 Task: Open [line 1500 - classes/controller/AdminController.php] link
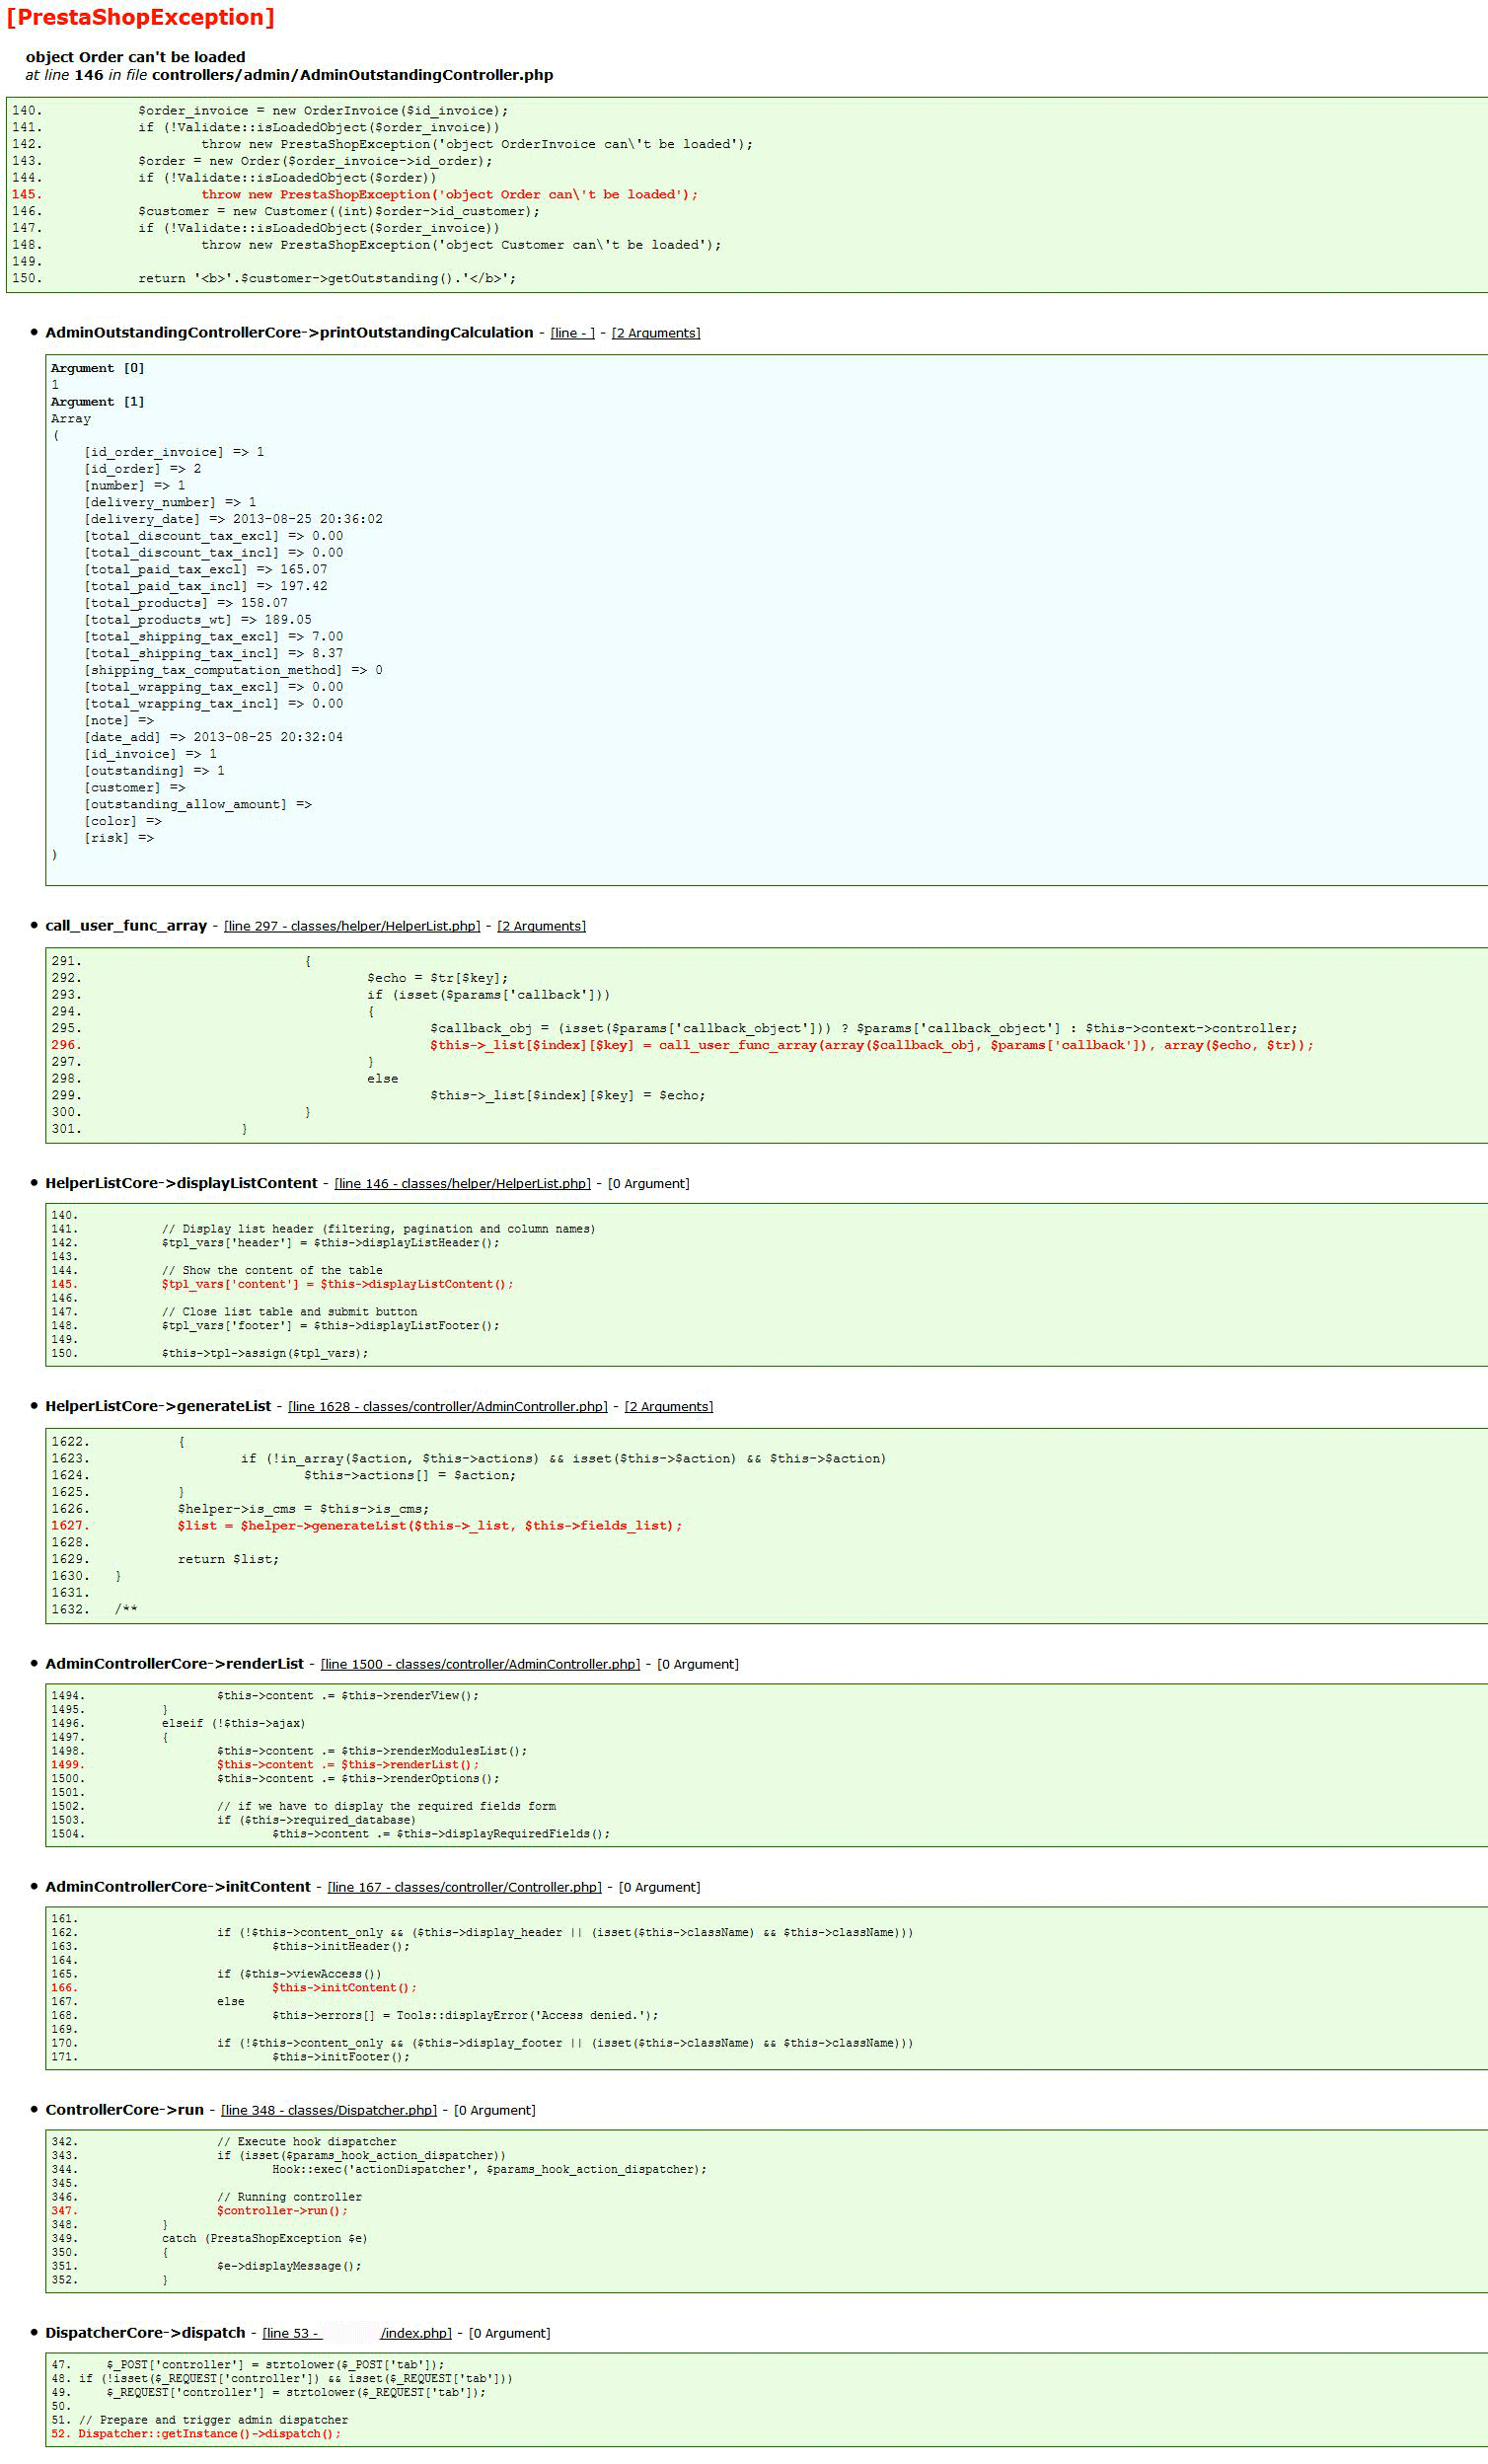480,1664
